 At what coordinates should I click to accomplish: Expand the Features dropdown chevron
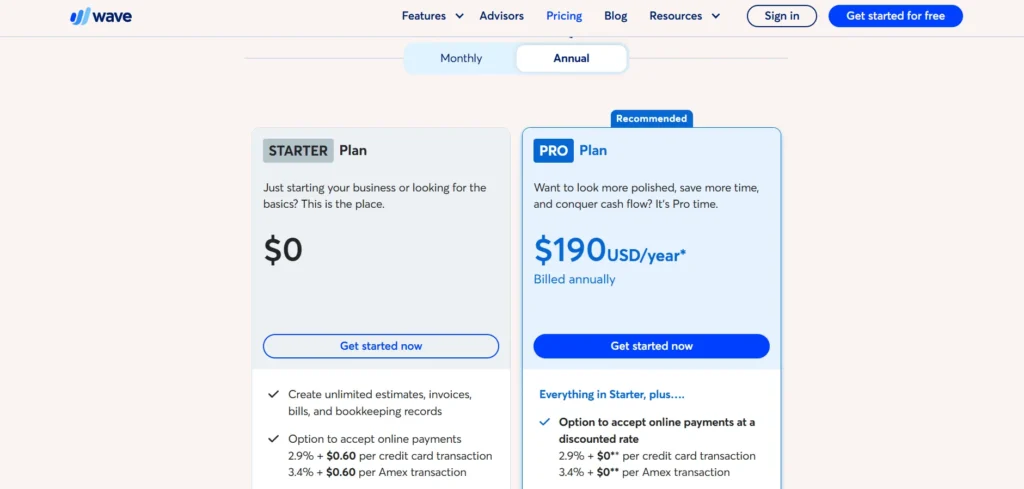pos(459,16)
